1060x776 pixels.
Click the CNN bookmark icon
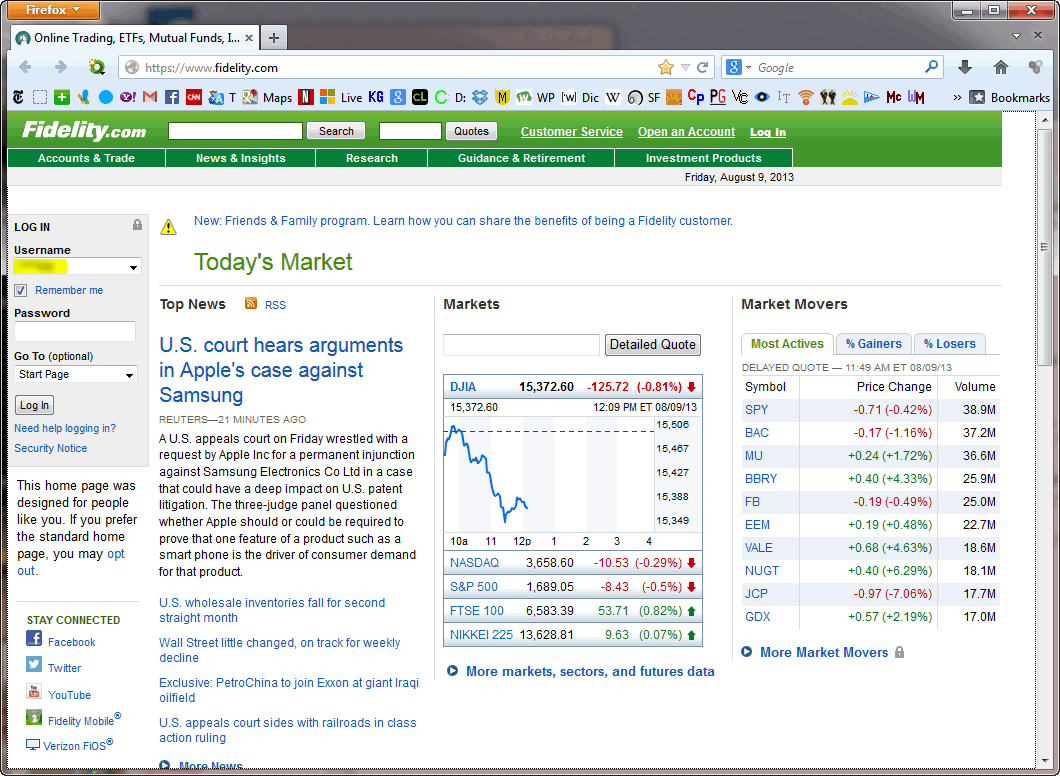tap(194, 97)
